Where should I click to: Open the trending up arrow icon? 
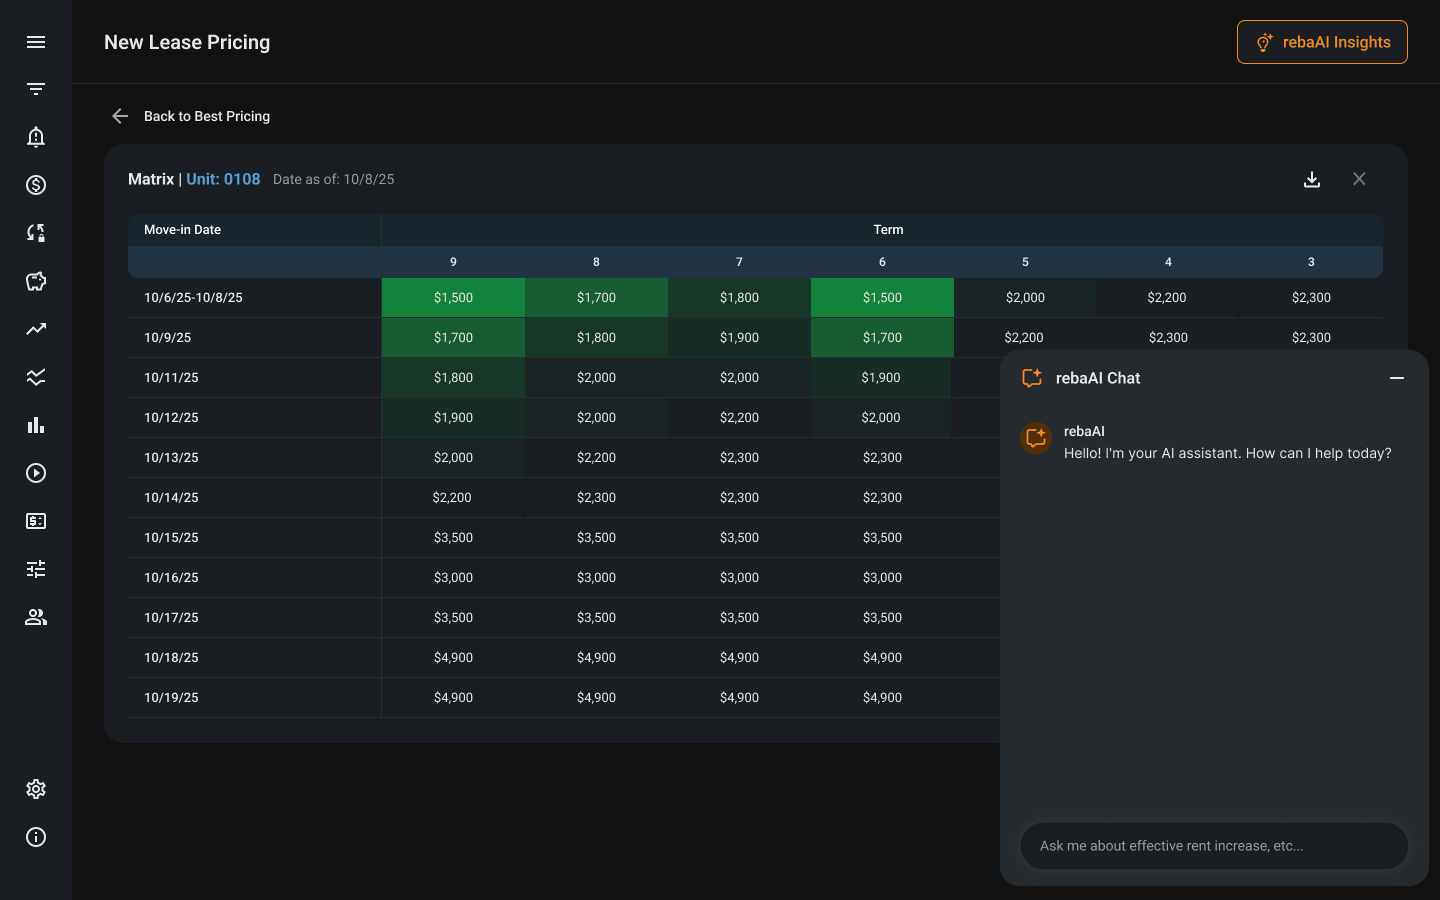(36, 329)
